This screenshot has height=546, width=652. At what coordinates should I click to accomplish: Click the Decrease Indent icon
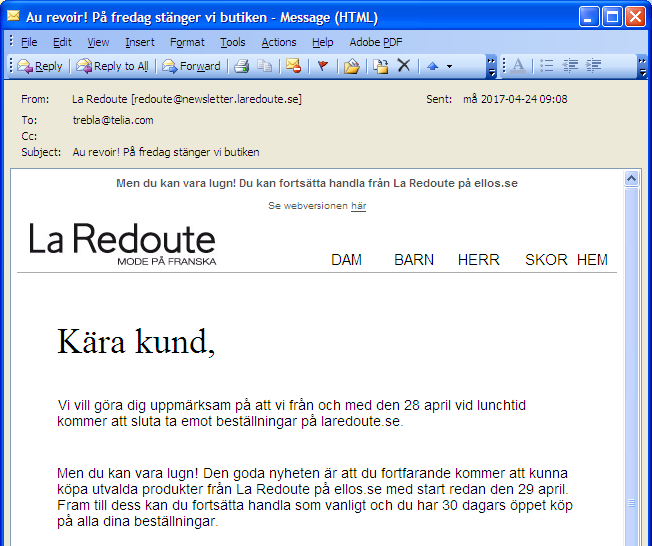point(570,66)
